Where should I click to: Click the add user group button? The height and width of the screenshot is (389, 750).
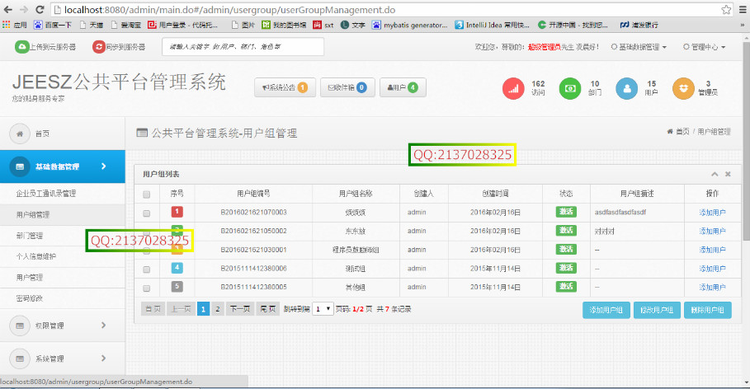606,310
